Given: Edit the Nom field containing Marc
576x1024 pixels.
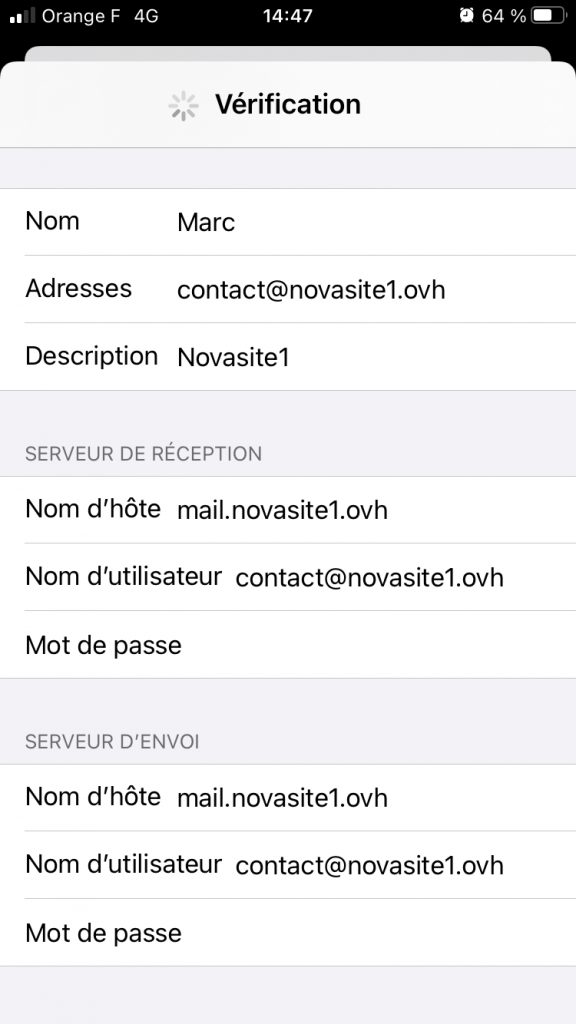Looking at the screenshot, I should coord(288,222).
